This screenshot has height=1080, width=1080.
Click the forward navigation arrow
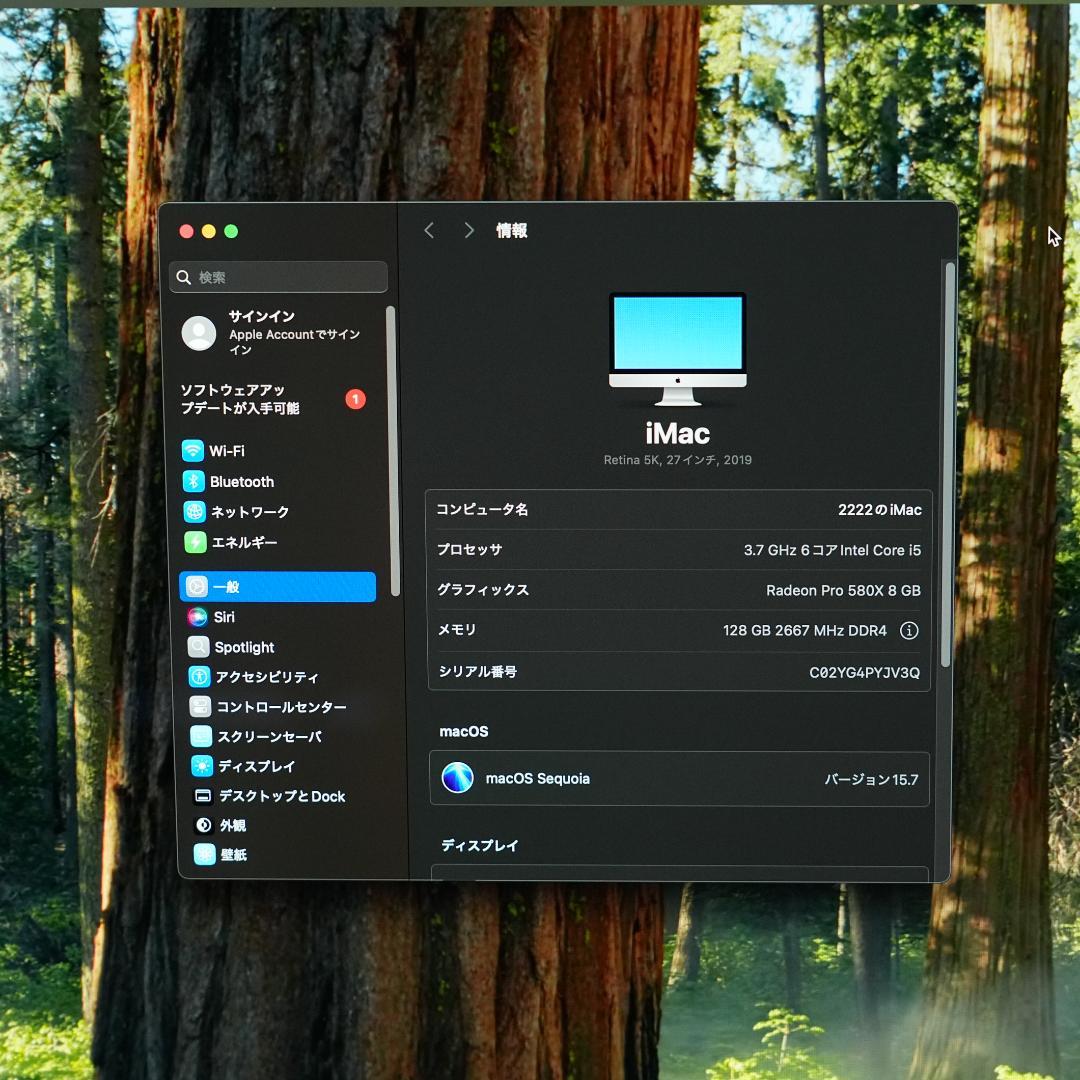468,230
